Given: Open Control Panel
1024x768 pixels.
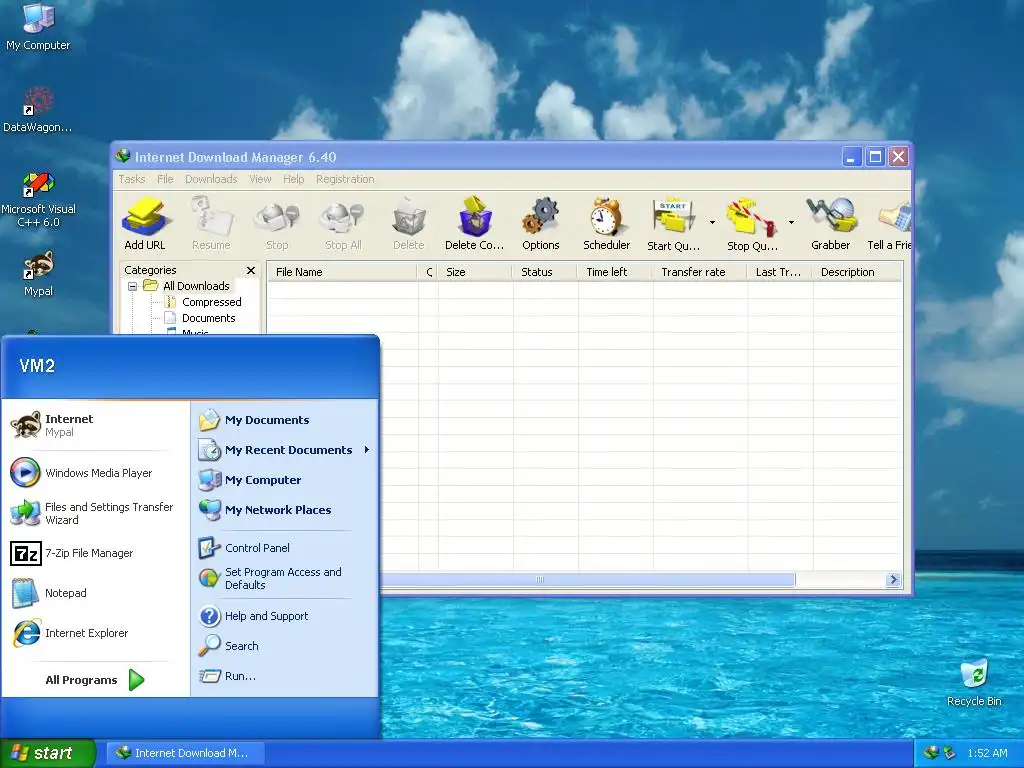Looking at the screenshot, I should click(284, 548).
